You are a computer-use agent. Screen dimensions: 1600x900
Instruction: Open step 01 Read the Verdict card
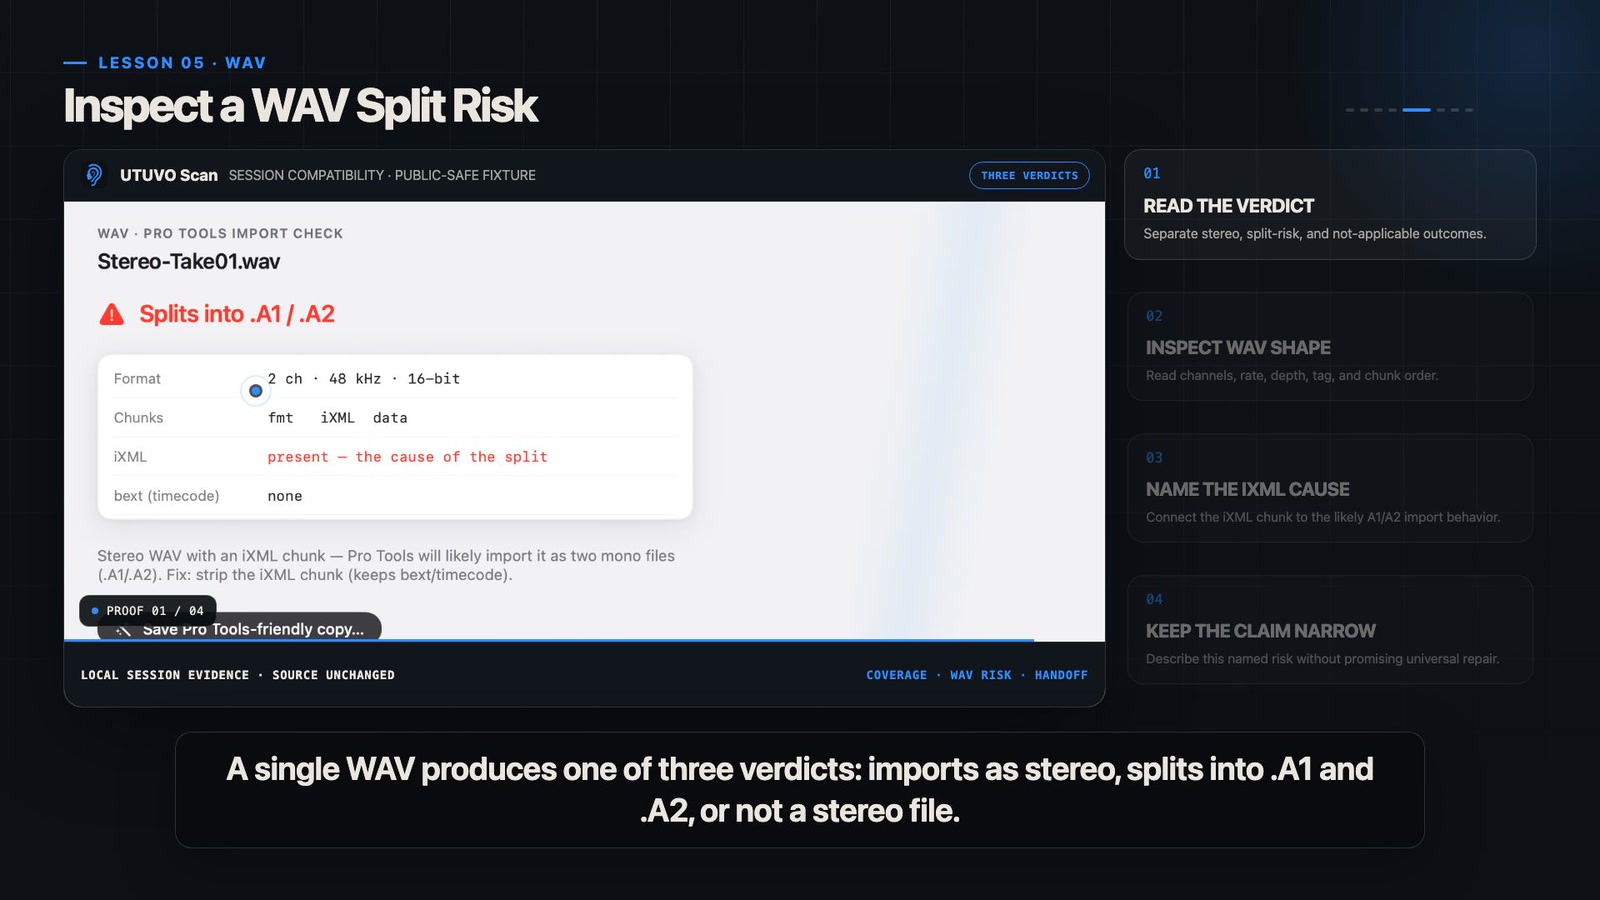click(x=1330, y=205)
